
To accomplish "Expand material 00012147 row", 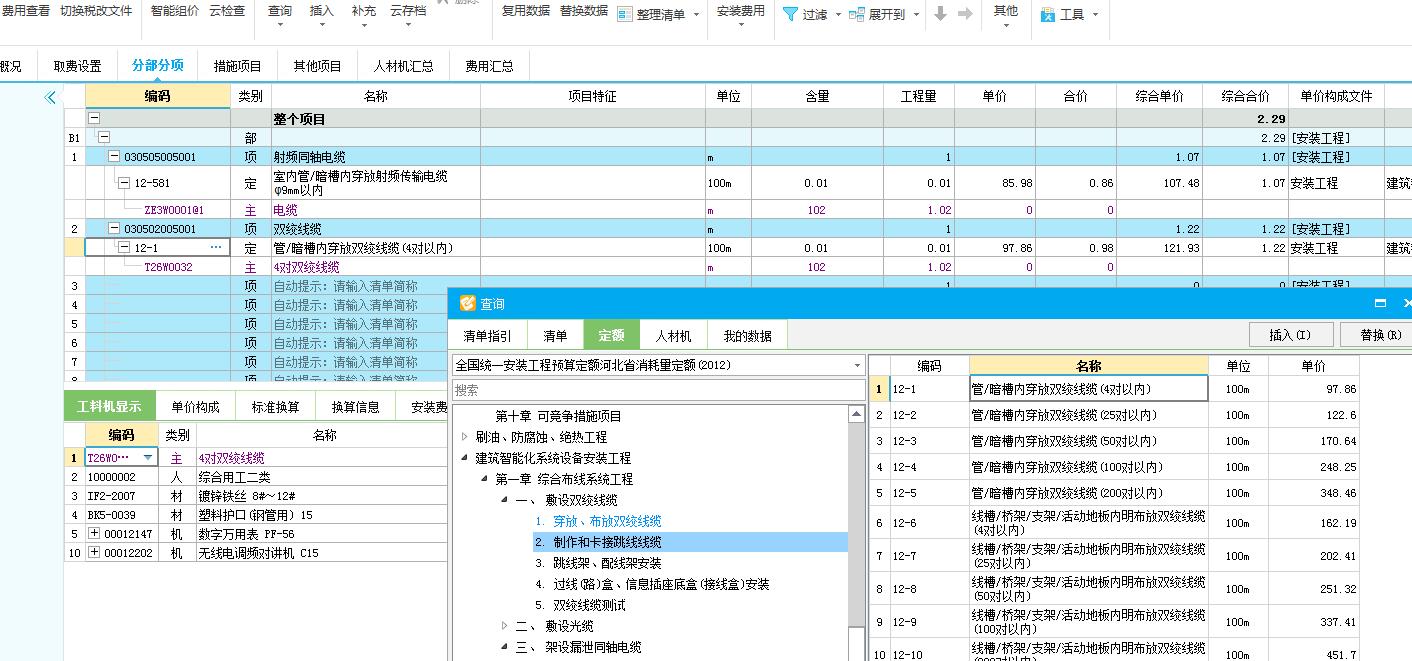I will click(x=94, y=534).
